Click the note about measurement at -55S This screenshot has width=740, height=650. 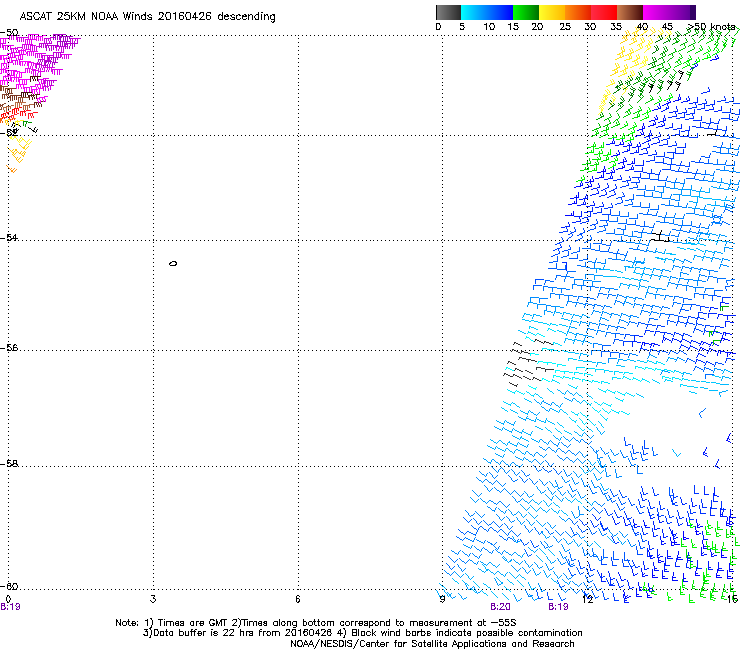(x=374, y=623)
